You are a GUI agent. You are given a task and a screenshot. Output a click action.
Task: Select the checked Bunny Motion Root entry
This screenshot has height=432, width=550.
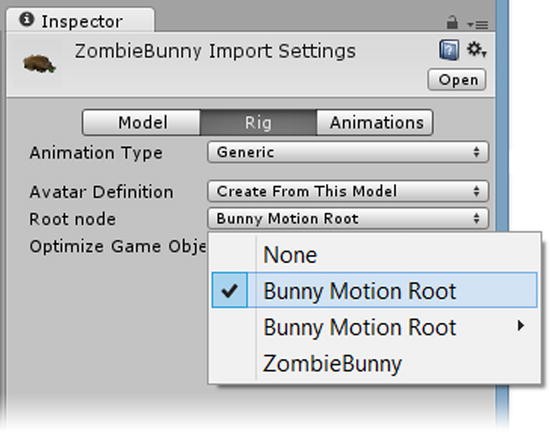pos(375,290)
